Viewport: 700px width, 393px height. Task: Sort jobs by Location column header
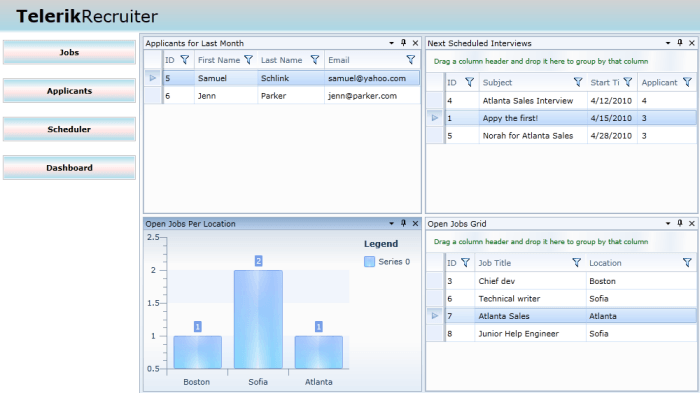coord(605,263)
